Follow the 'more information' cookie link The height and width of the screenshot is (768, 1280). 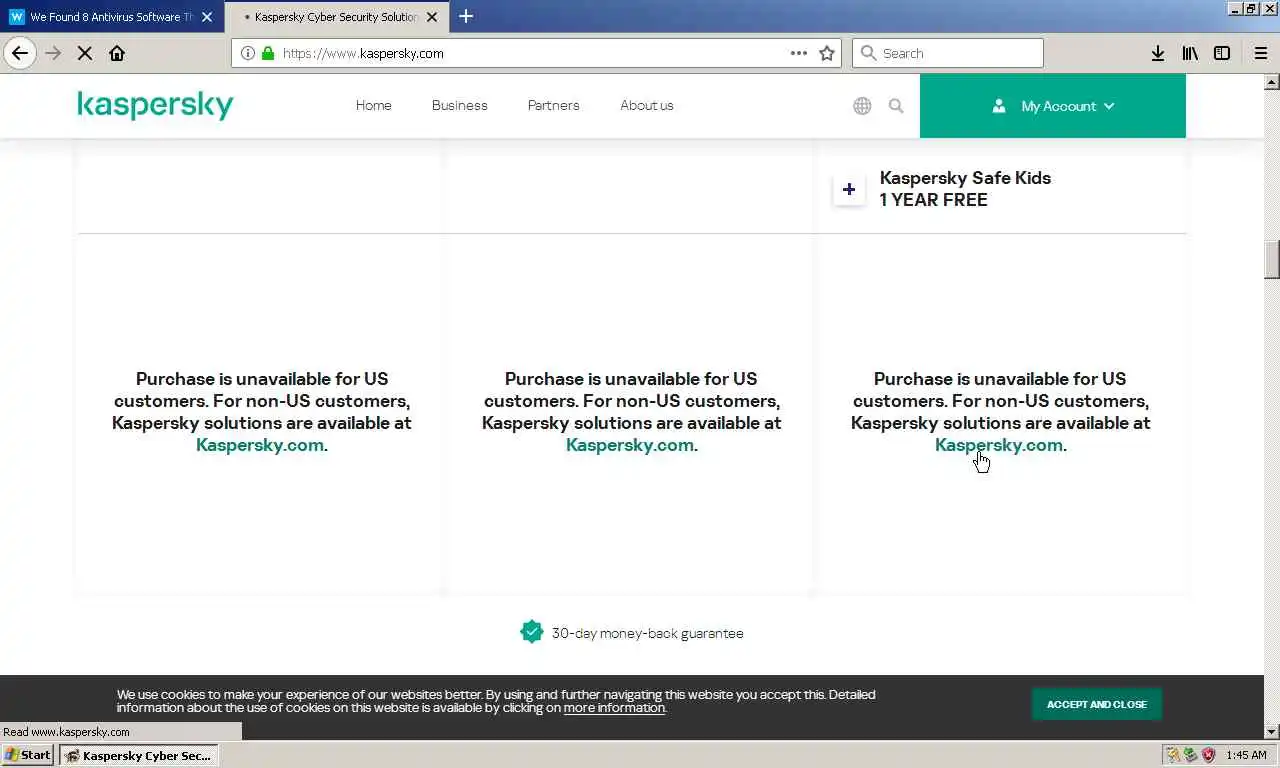click(x=614, y=708)
